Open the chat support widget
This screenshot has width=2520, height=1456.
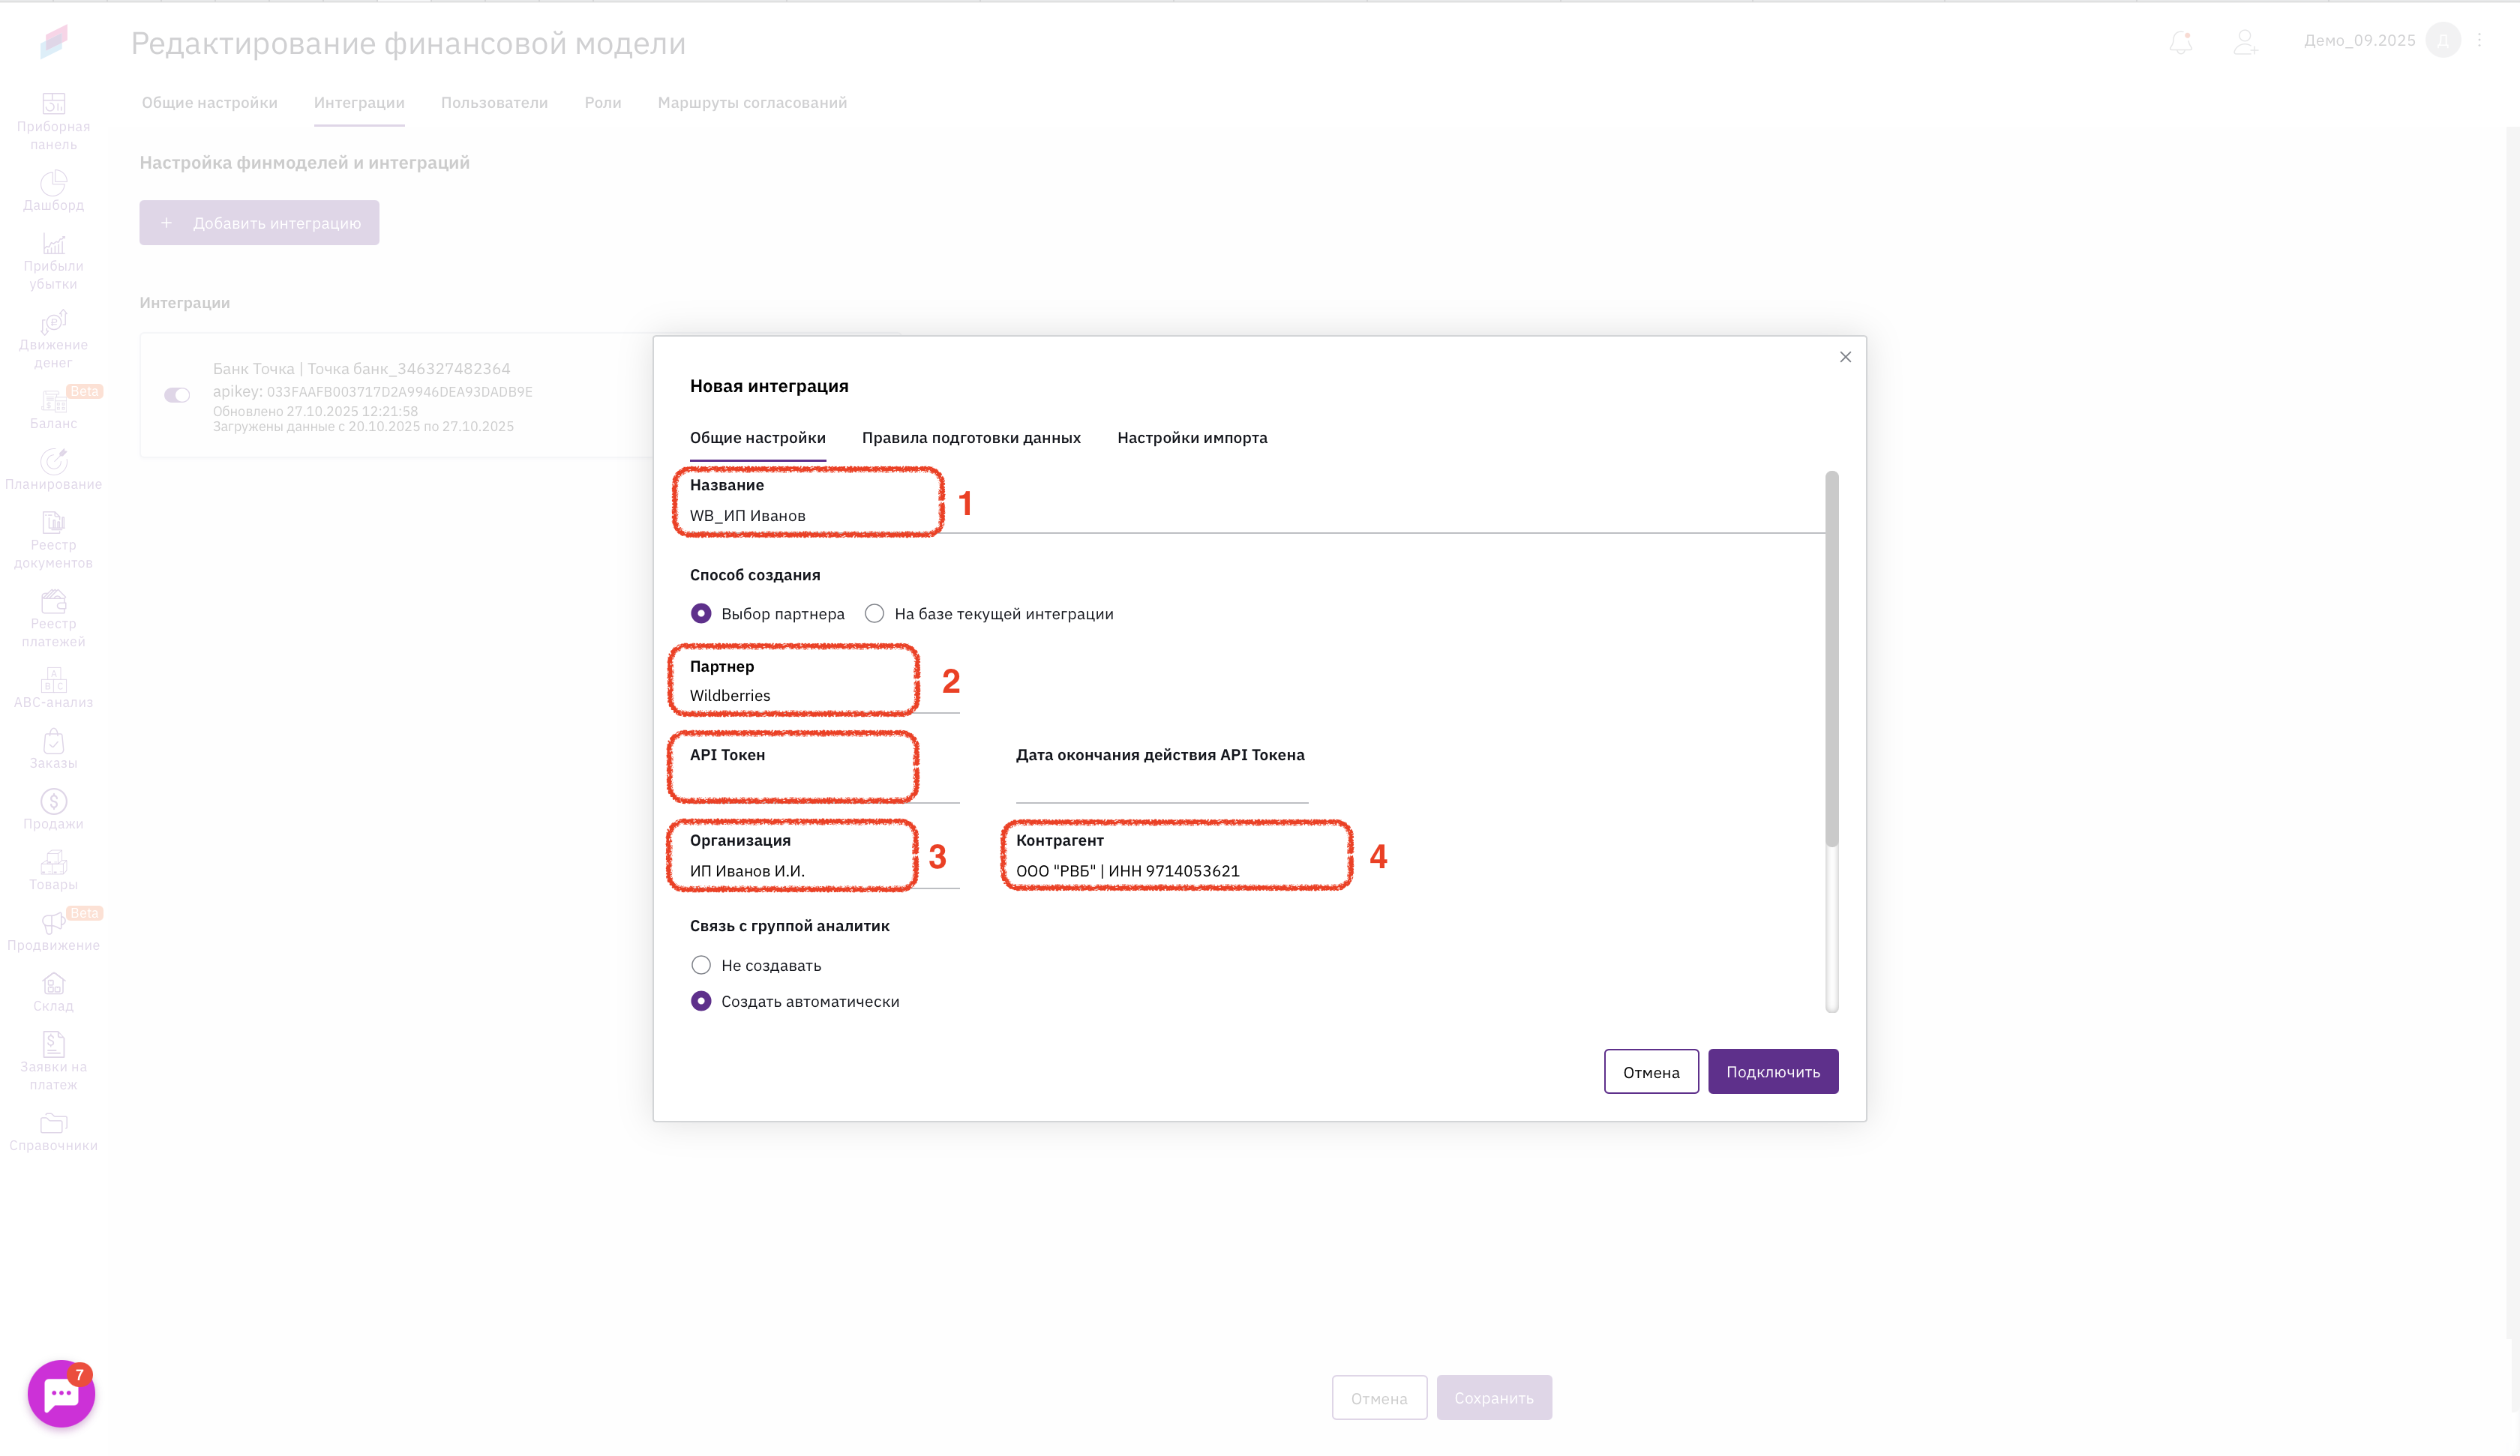(x=61, y=1393)
